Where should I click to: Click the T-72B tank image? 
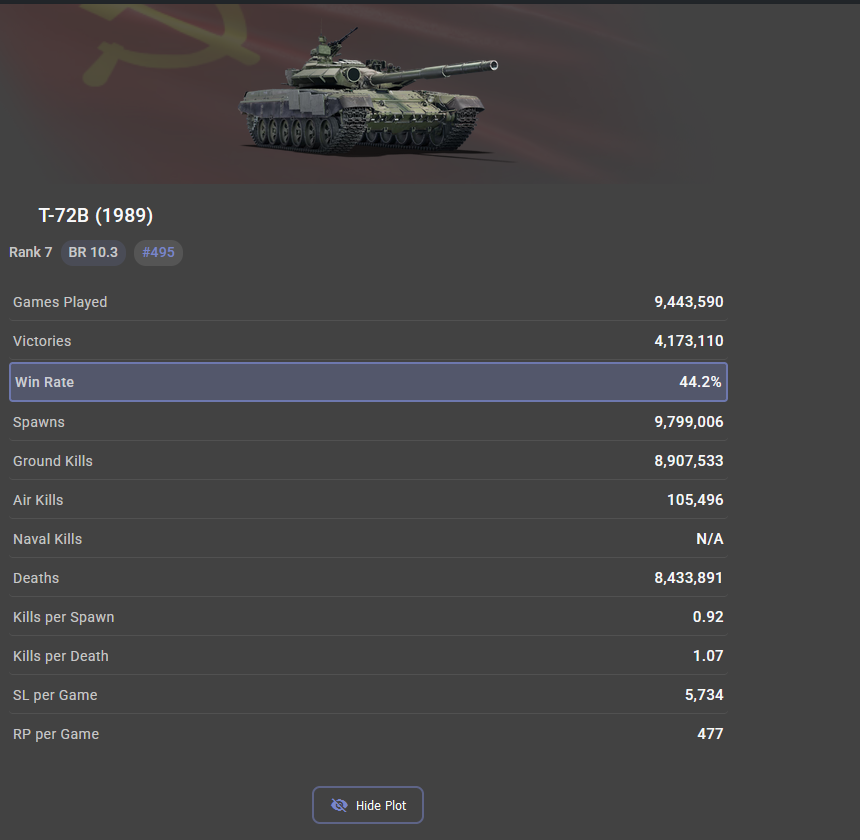coord(368,90)
